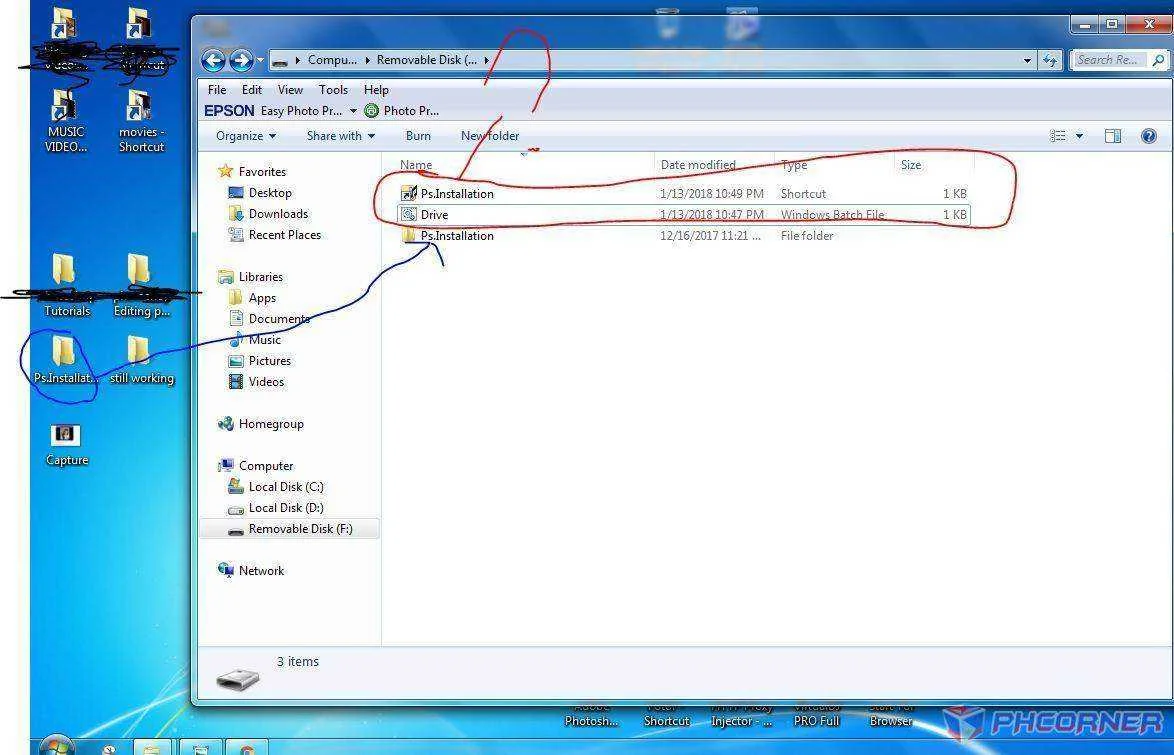Open the Apps library
This screenshot has height=755, width=1174.
tap(262, 298)
